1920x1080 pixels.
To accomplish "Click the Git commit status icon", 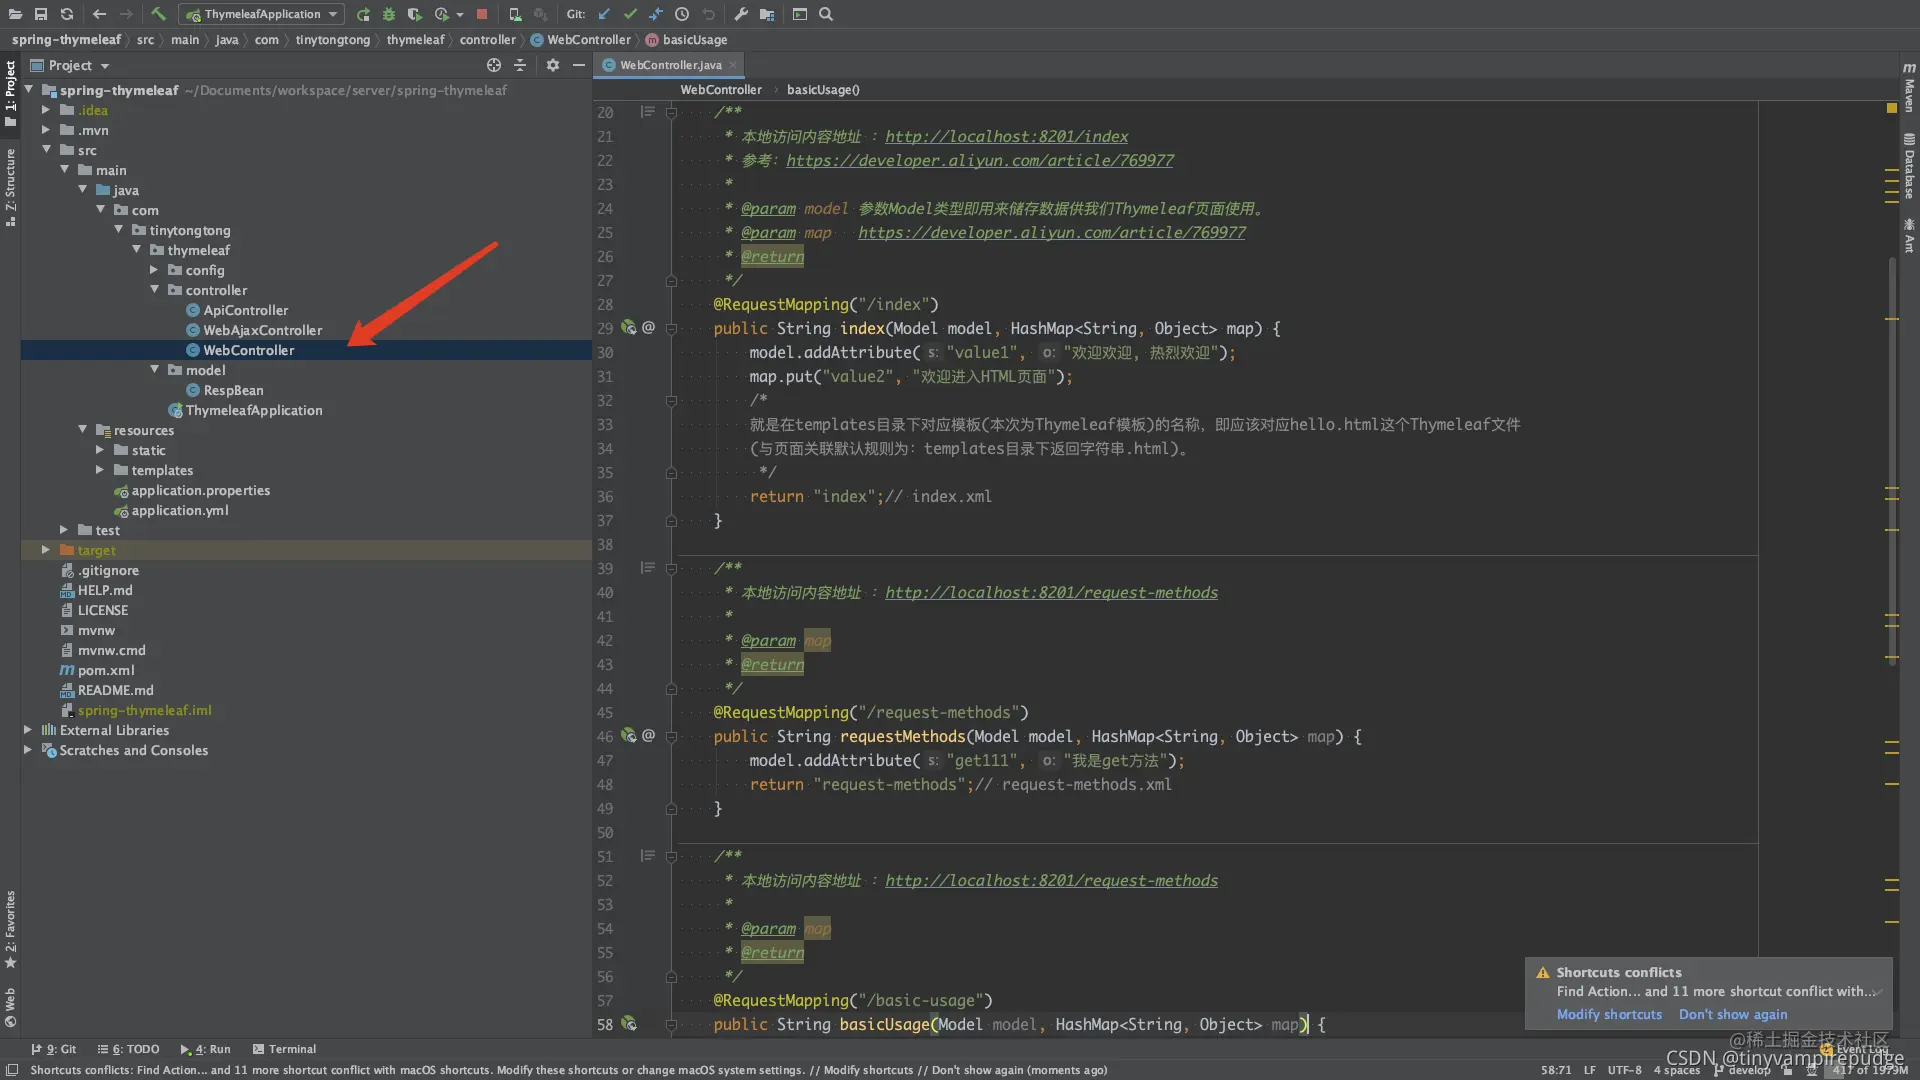I will [629, 13].
